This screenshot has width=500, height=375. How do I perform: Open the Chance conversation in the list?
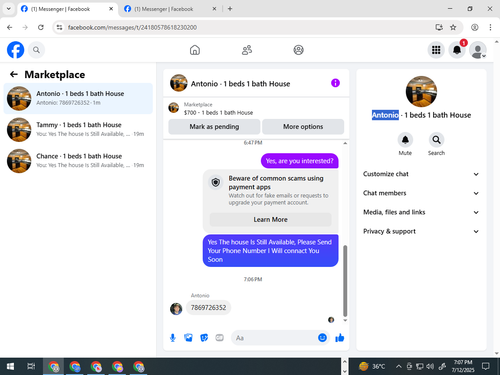click(x=78, y=161)
